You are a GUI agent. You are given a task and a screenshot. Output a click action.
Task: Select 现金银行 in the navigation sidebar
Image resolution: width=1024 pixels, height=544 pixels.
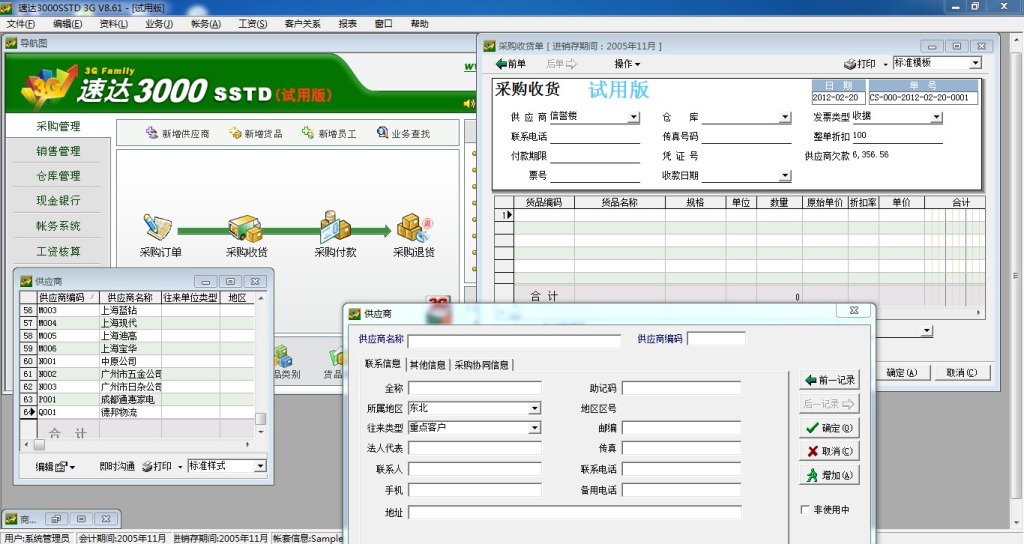pyautogui.click(x=58, y=200)
